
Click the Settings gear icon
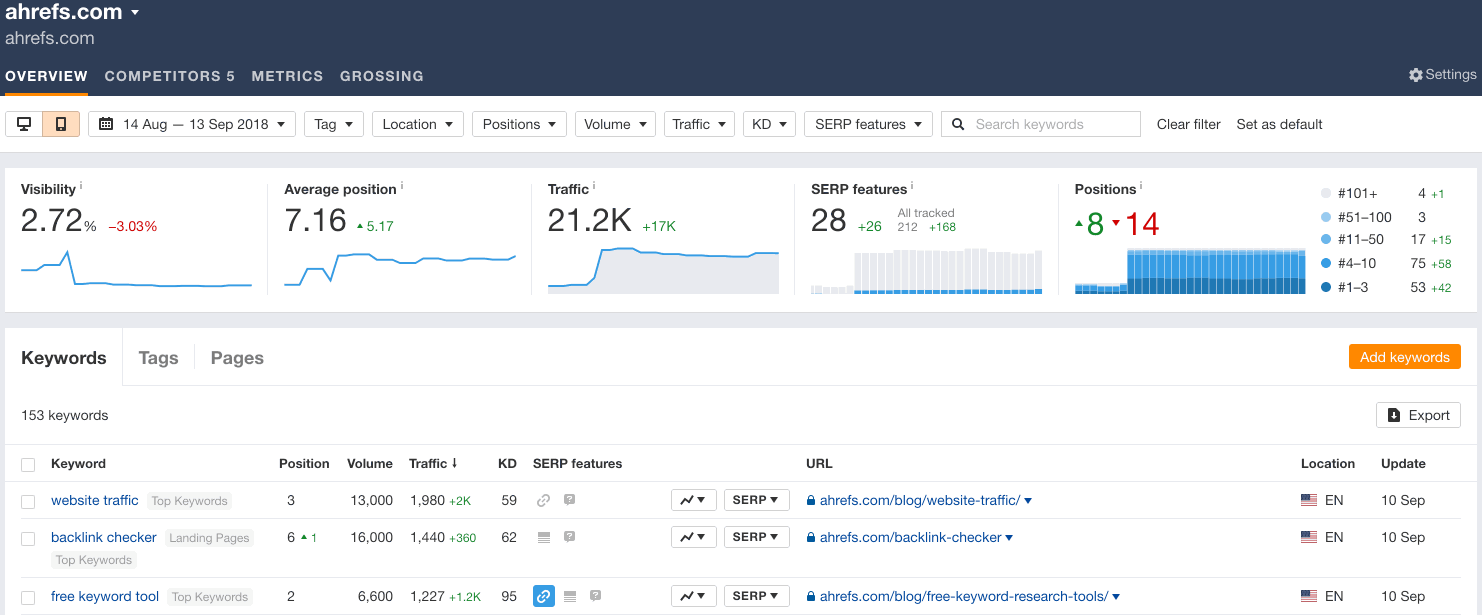[1415, 74]
